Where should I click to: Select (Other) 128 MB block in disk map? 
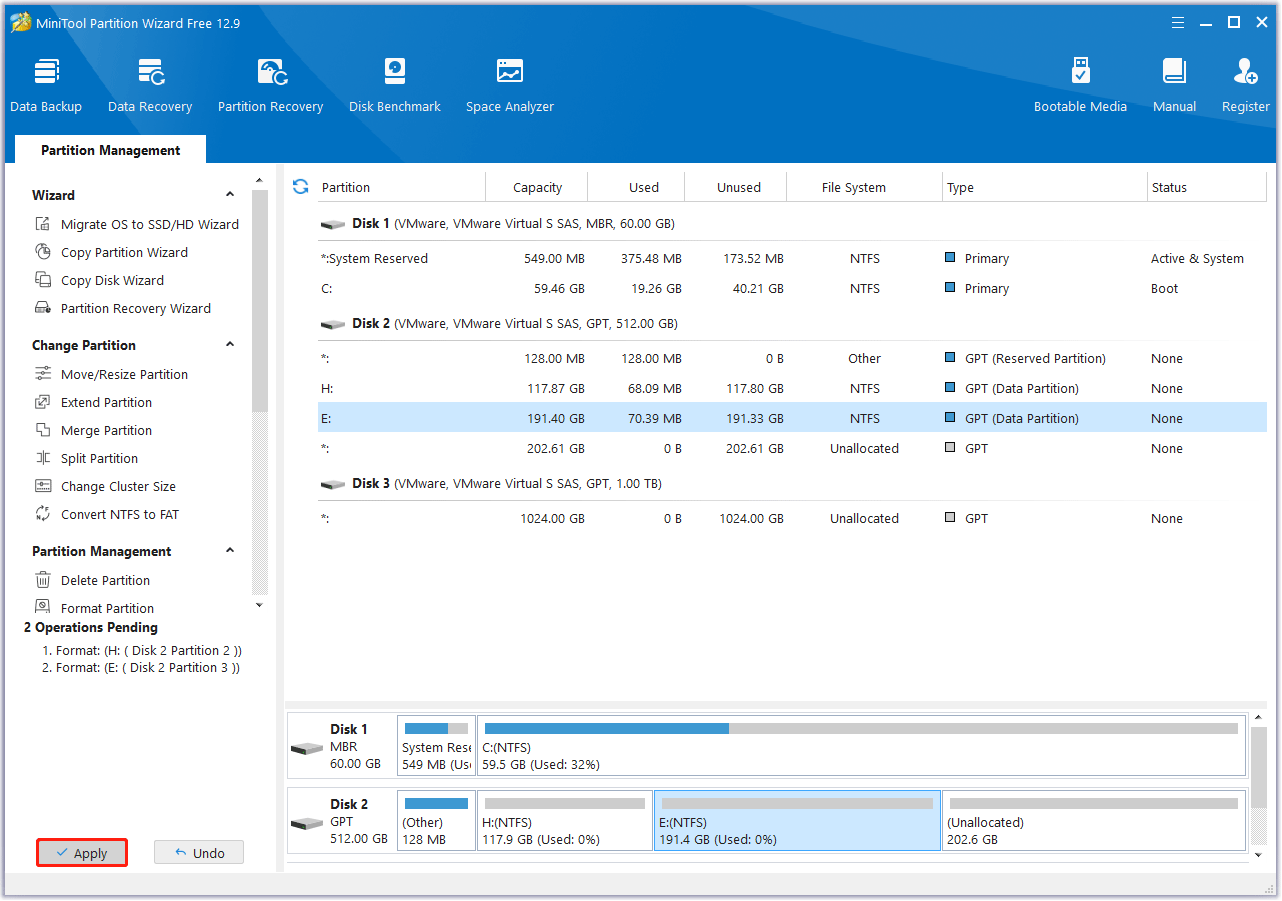click(436, 821)
